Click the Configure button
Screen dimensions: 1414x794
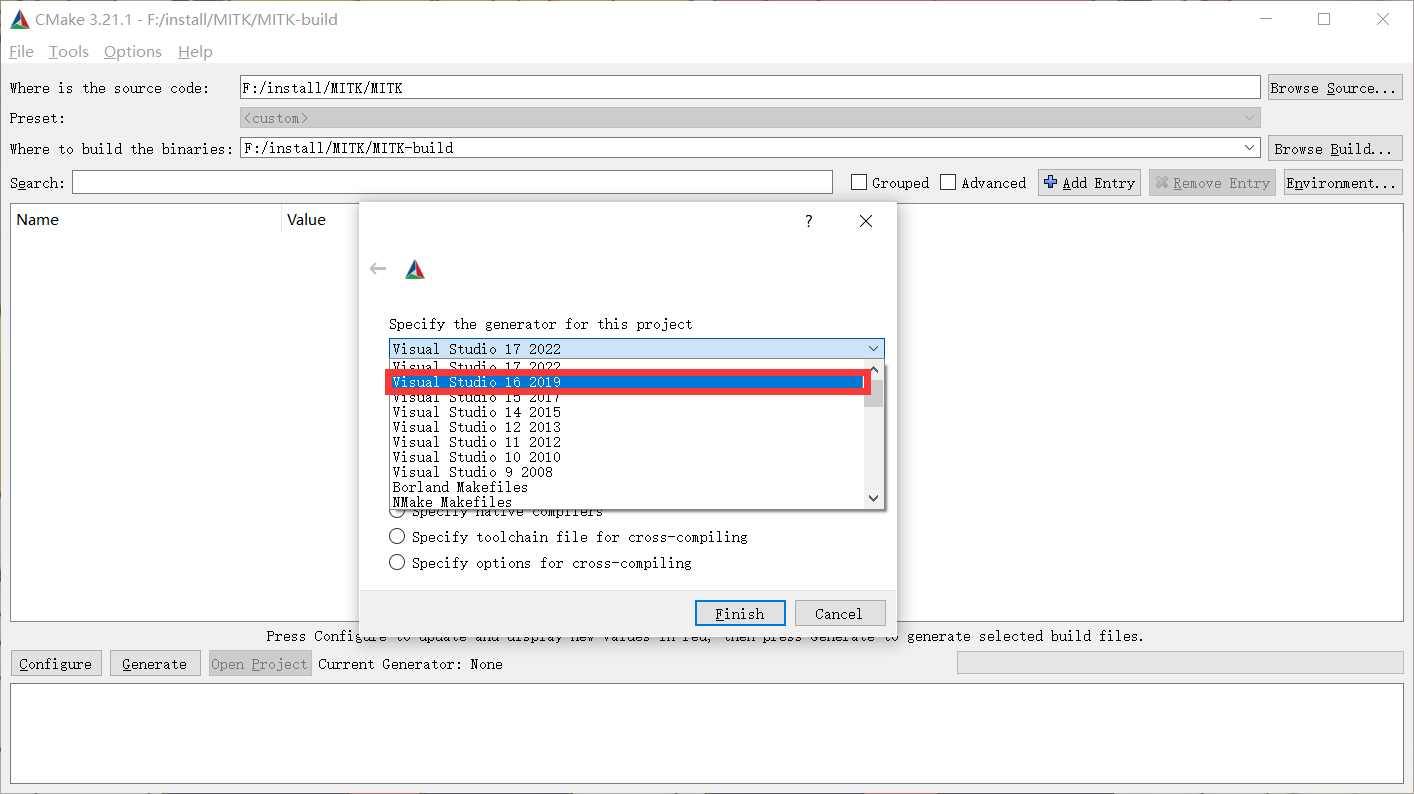(56, 664)
